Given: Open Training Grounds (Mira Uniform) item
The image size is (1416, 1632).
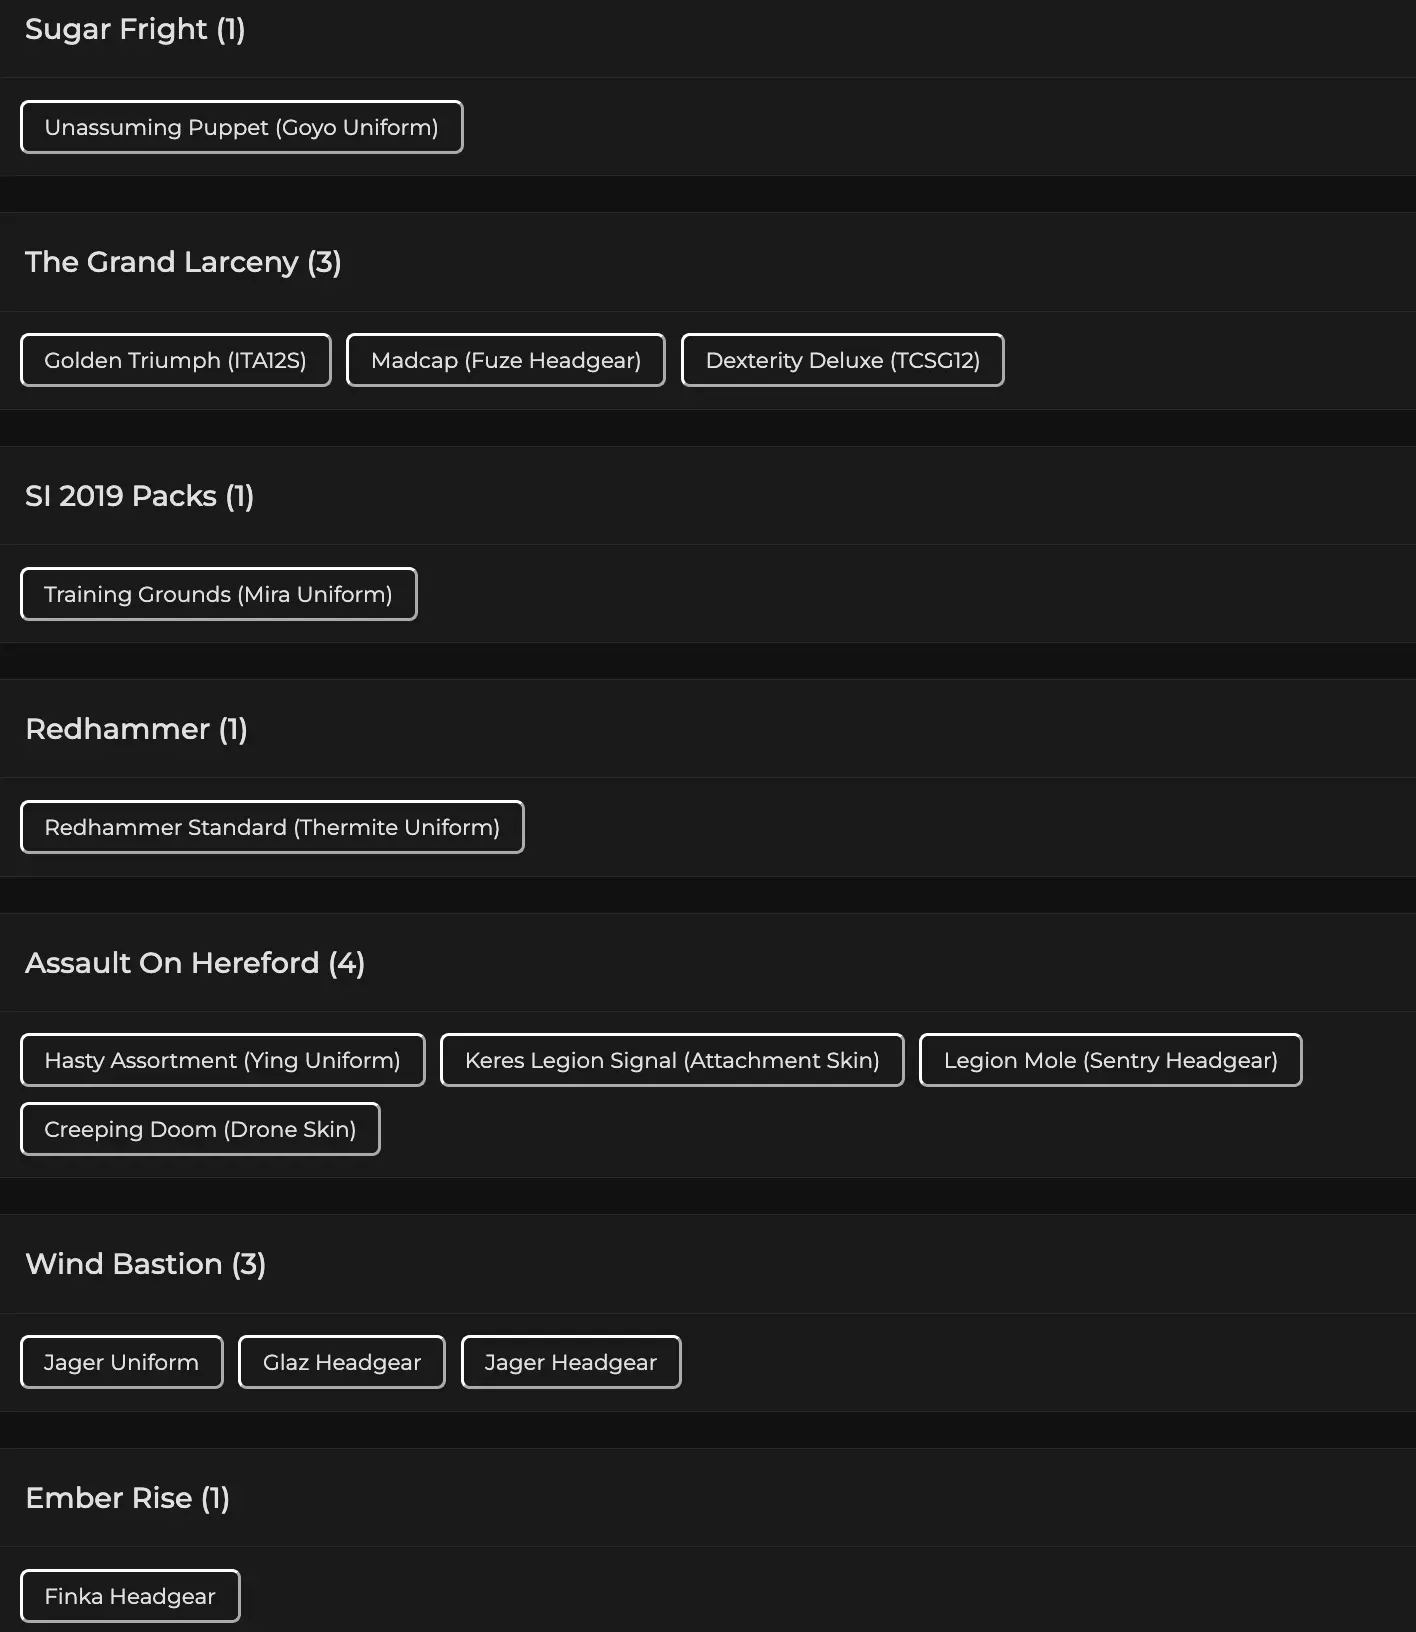Looking at the screenshot, I should [218, 594].
